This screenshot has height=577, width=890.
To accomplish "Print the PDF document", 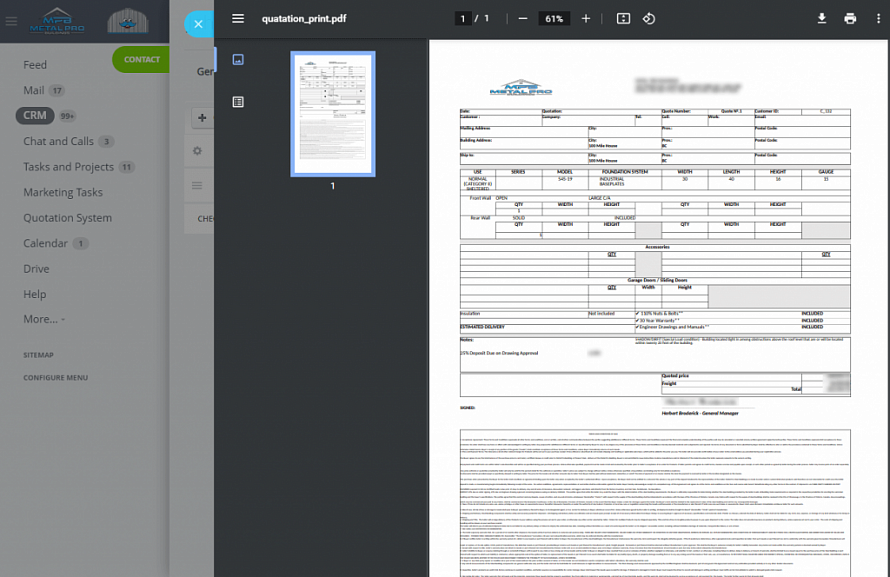I will (850, 18).
